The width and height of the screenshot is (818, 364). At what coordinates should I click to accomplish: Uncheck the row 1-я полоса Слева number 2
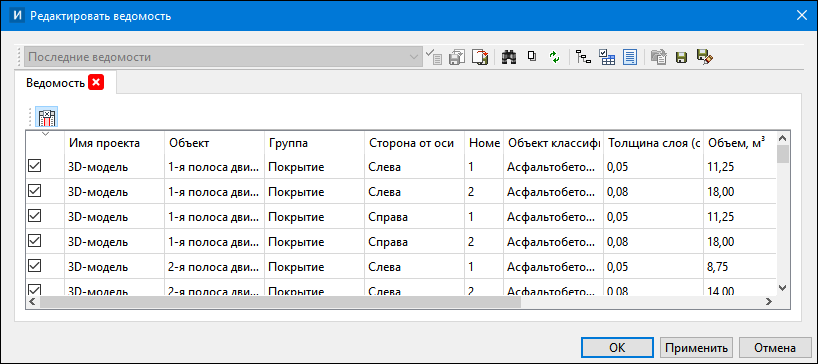[34, 191]
